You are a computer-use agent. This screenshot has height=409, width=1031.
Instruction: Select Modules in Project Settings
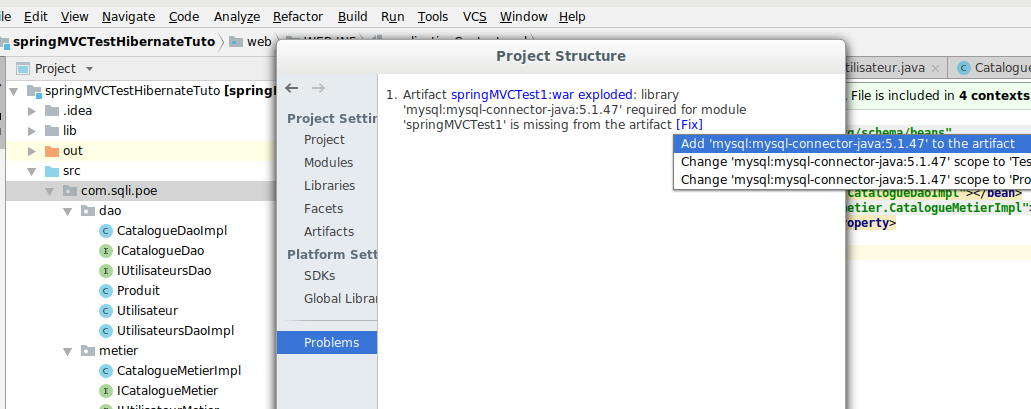click(x=328, y=163)
